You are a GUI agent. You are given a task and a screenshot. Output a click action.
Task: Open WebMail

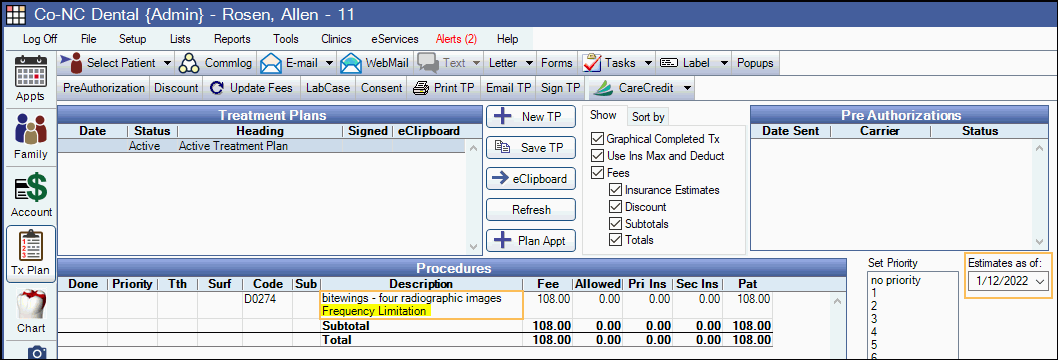(375, 63)
